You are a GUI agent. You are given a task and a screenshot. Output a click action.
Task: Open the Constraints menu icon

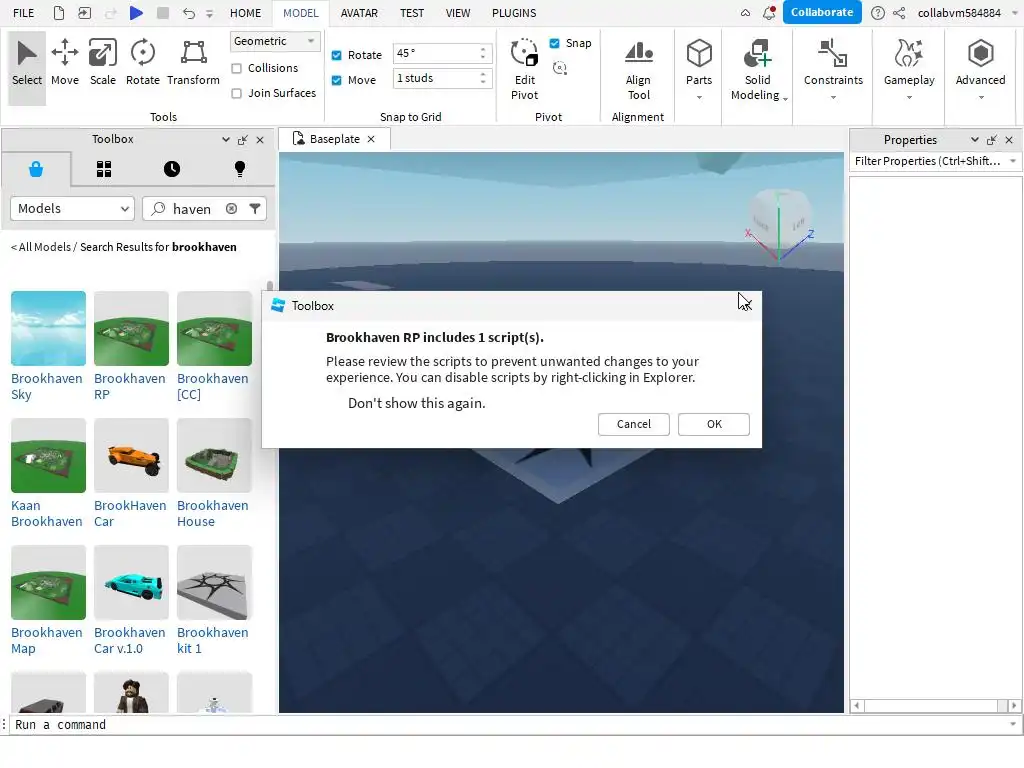pos(833,53)
